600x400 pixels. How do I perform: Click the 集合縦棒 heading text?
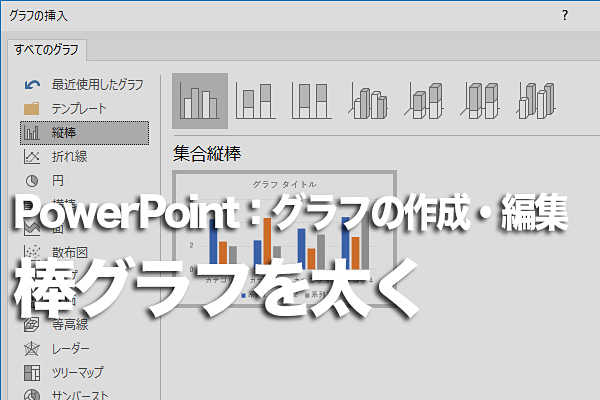207,154
